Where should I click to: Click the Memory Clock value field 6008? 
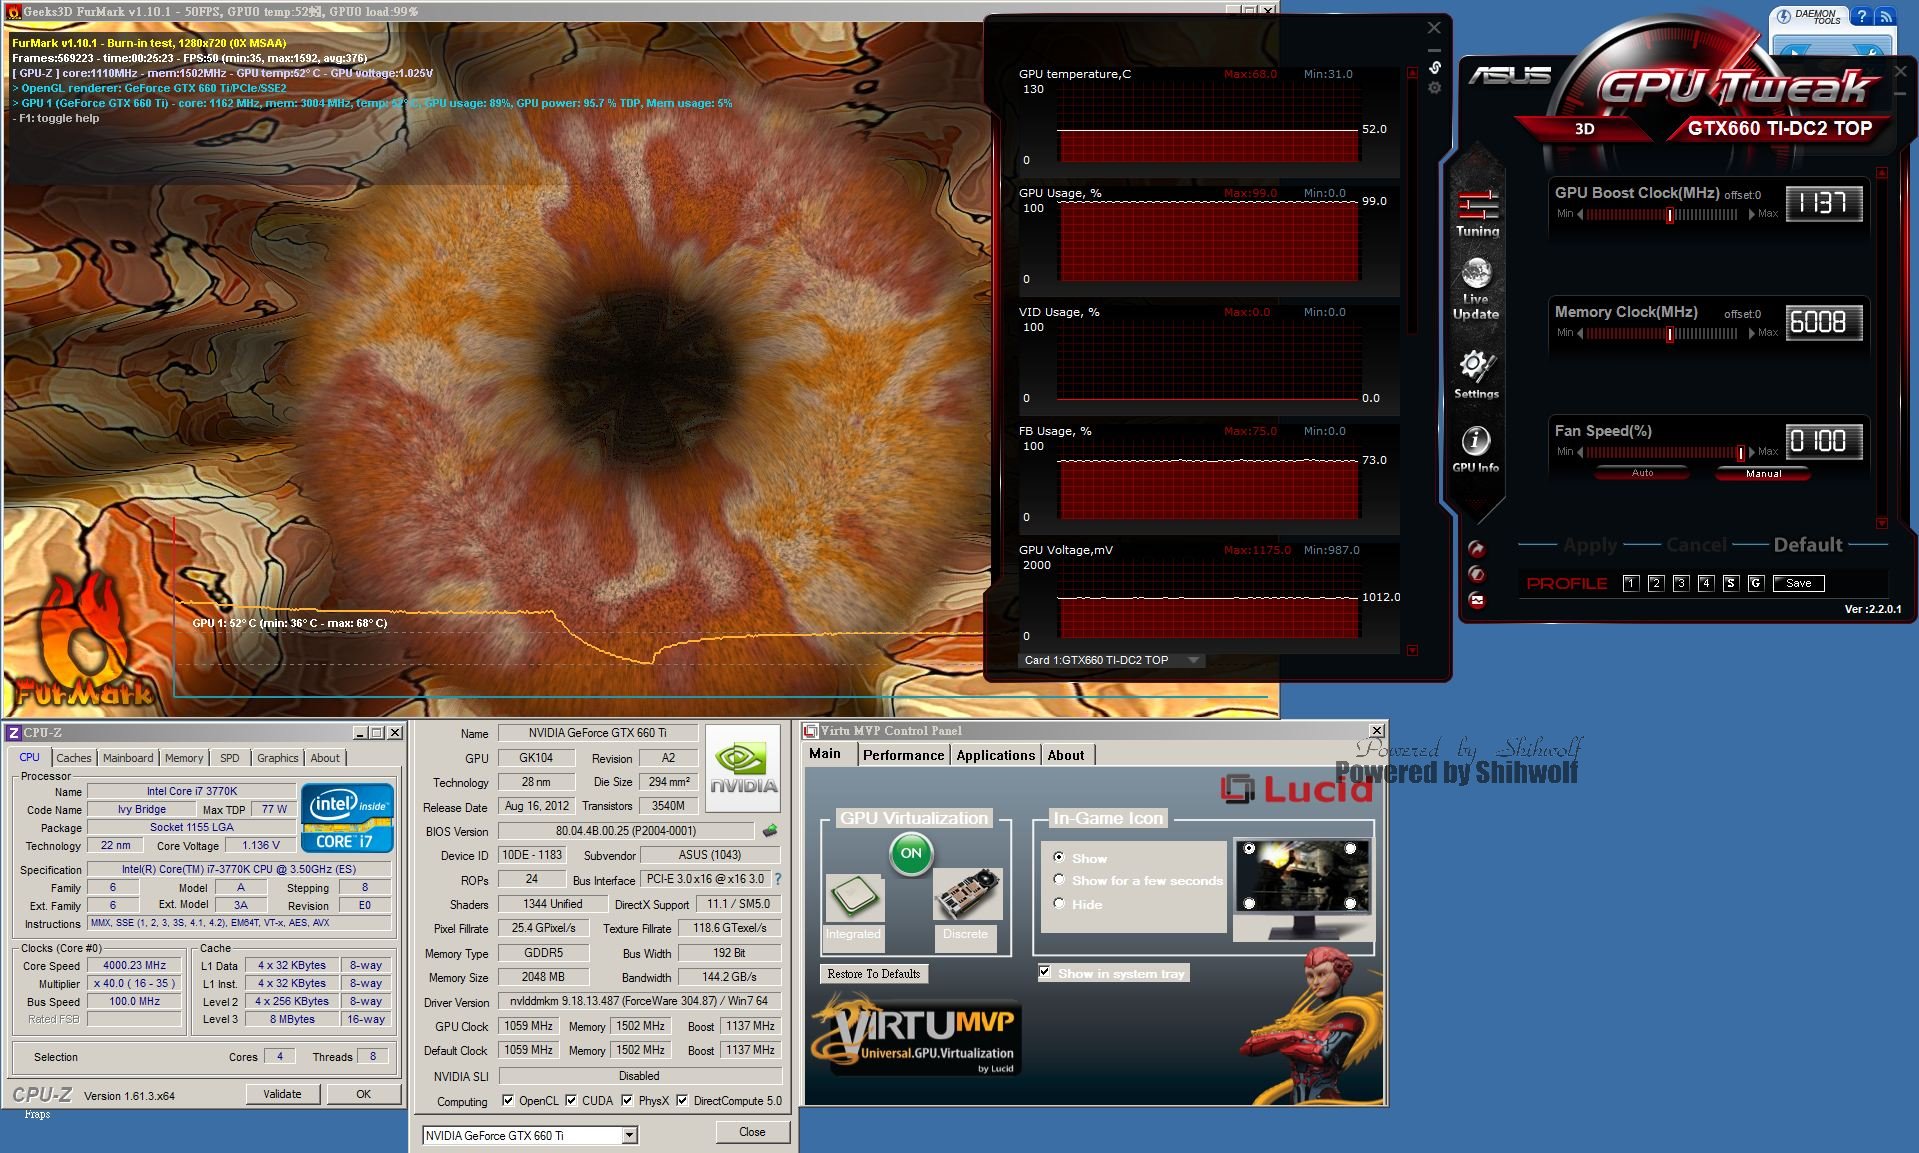[1824, 322]
